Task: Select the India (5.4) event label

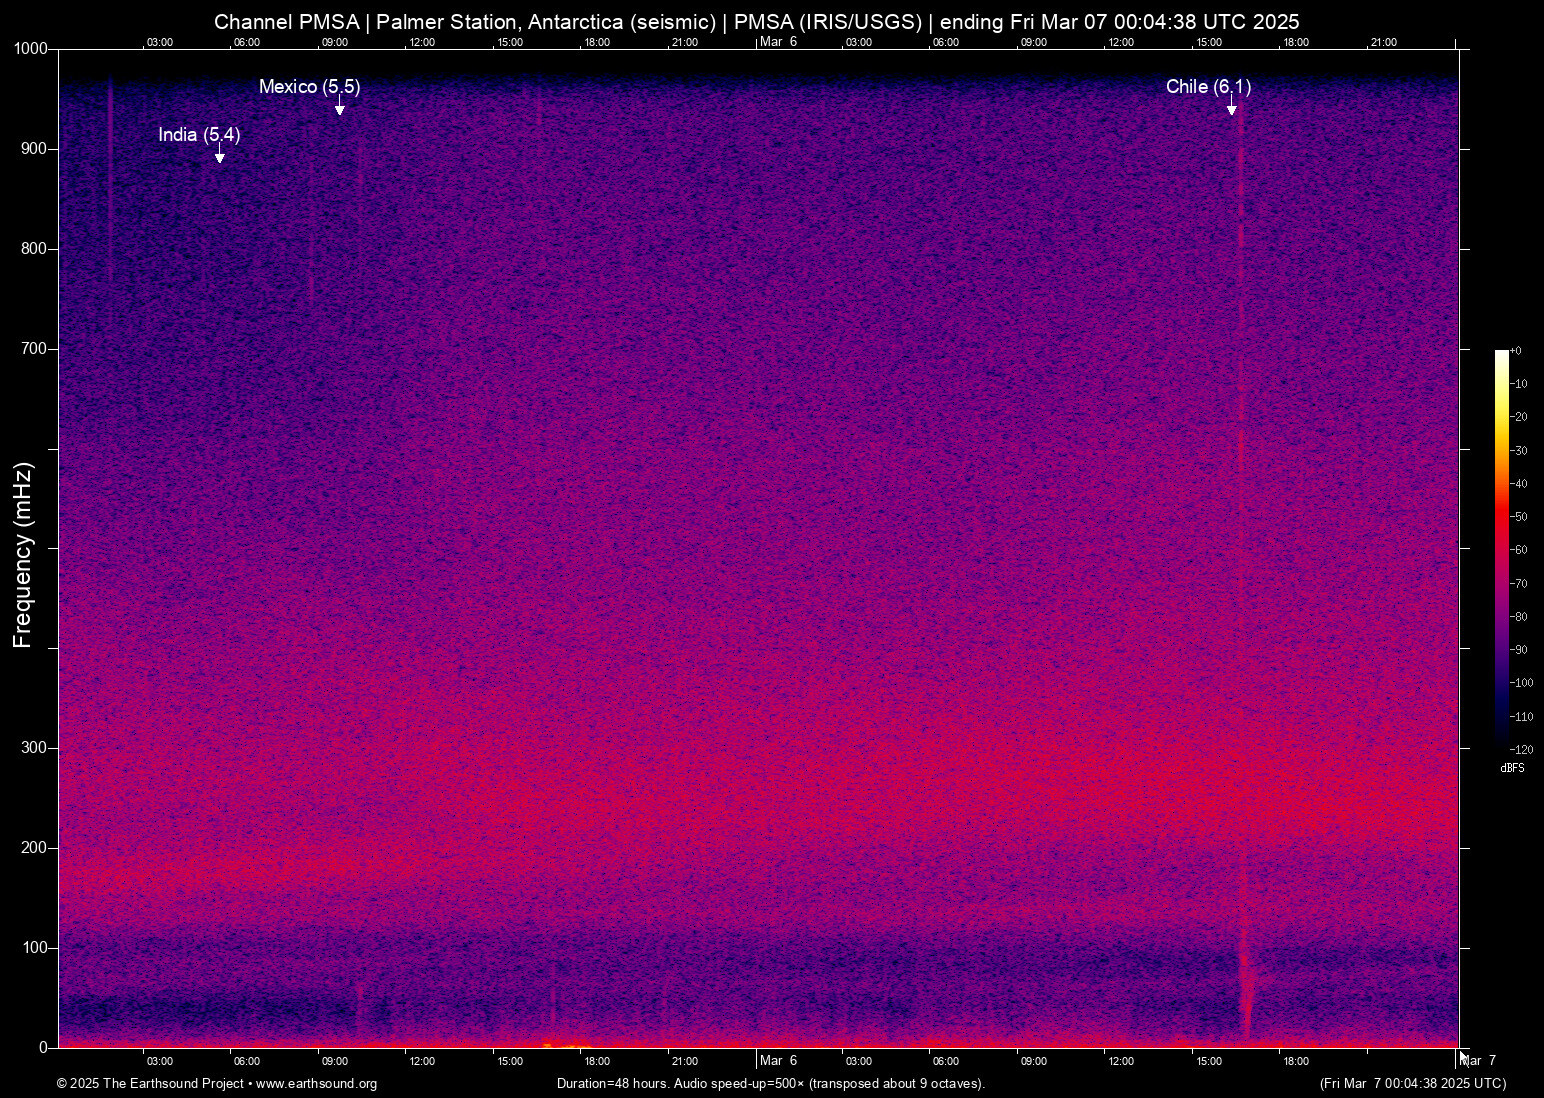Action: click(x=199, y=134)
